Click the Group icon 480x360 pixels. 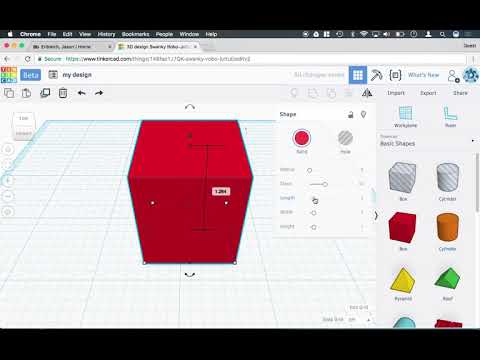[x=313, y=93]
